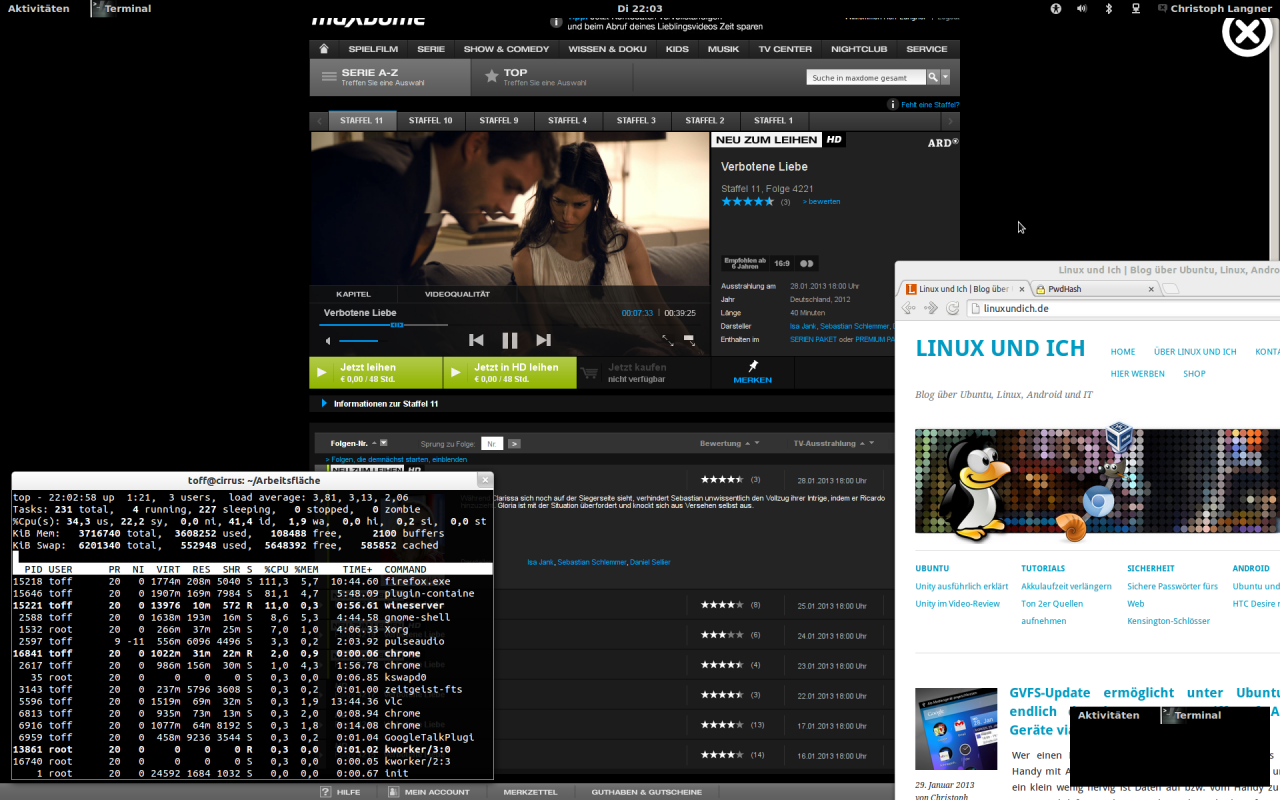Open the Aktivitäten overview

[x=39, y=8]
